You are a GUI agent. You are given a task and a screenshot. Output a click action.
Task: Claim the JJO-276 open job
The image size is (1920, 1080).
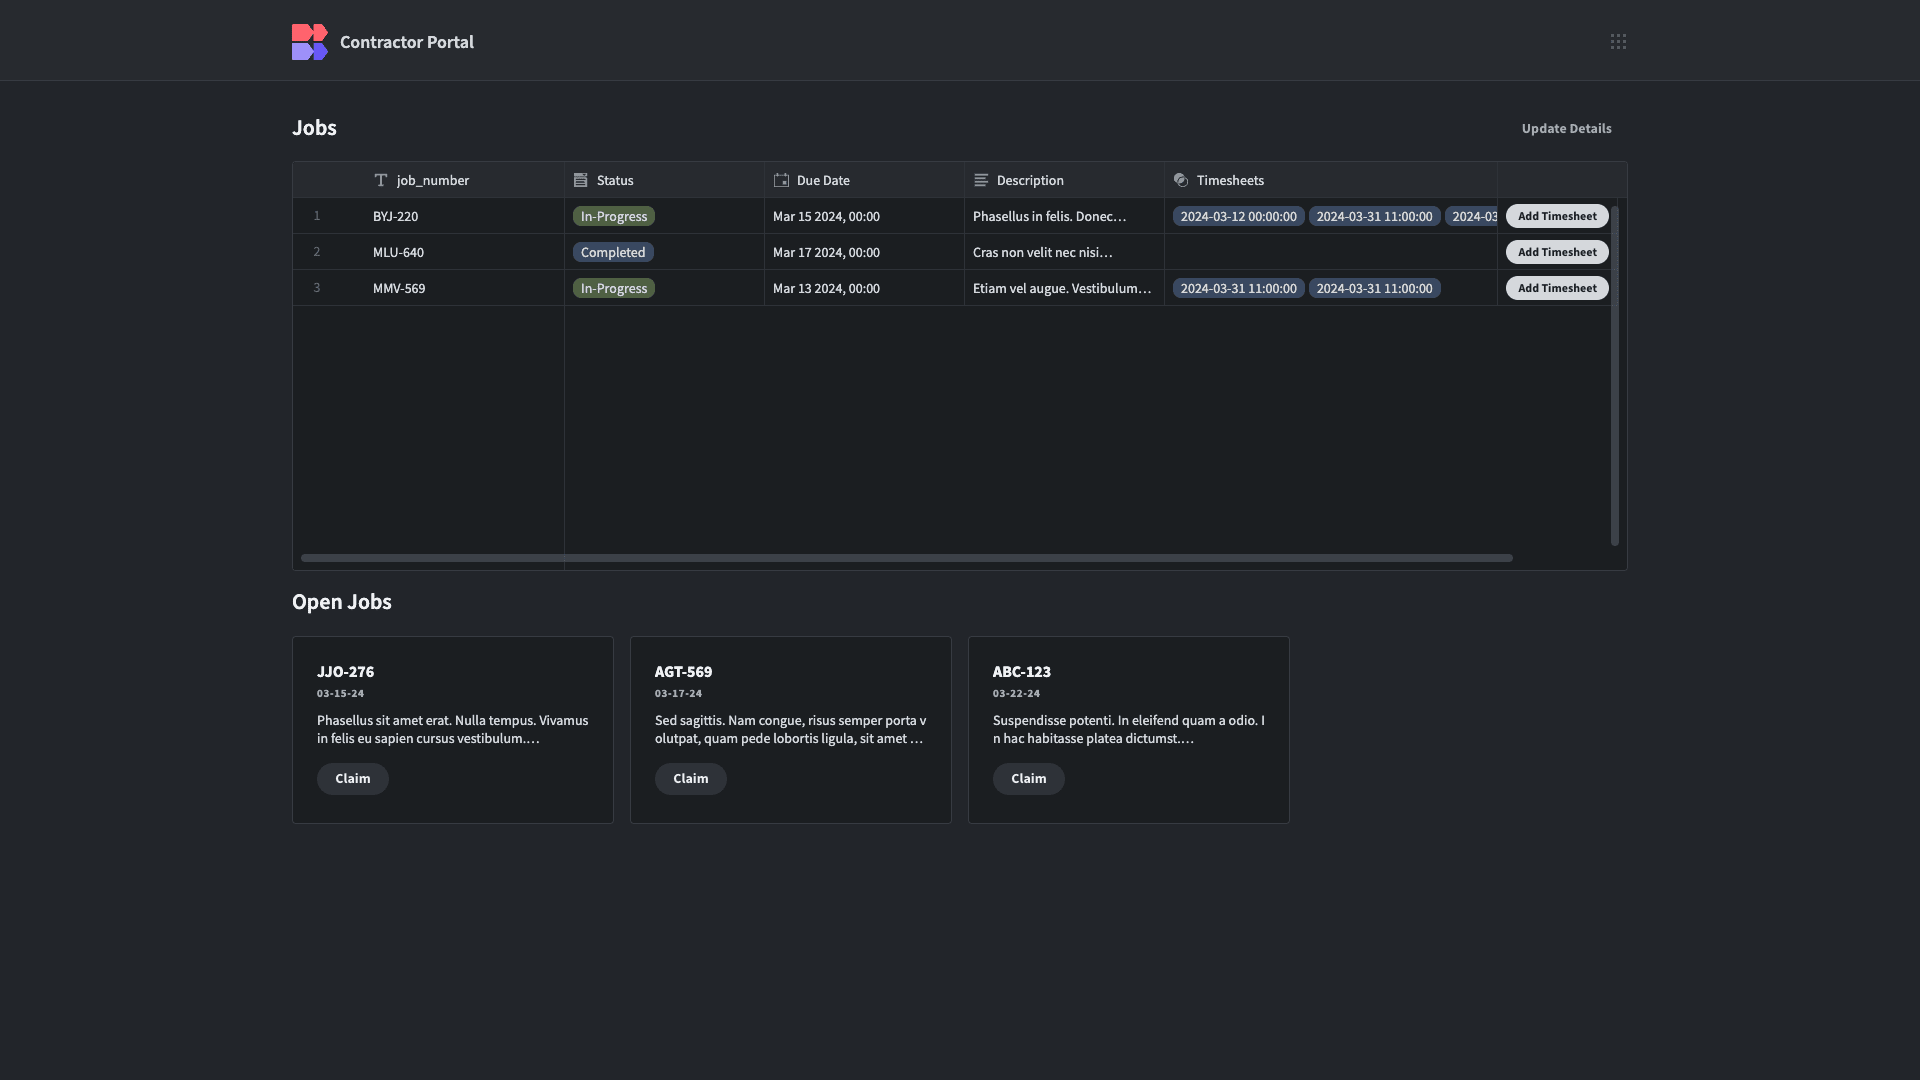[x=353, y=779]
